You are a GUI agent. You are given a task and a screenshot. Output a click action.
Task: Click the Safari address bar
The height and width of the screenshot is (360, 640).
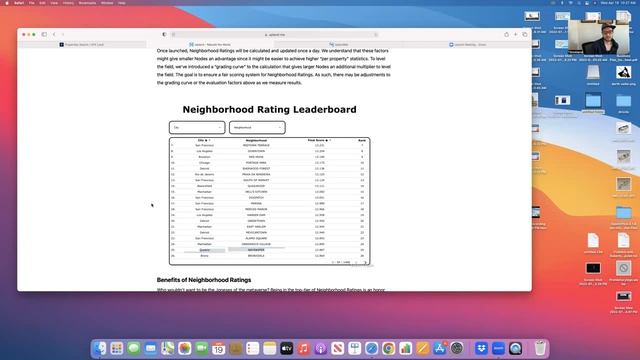[x=275, y=35]
